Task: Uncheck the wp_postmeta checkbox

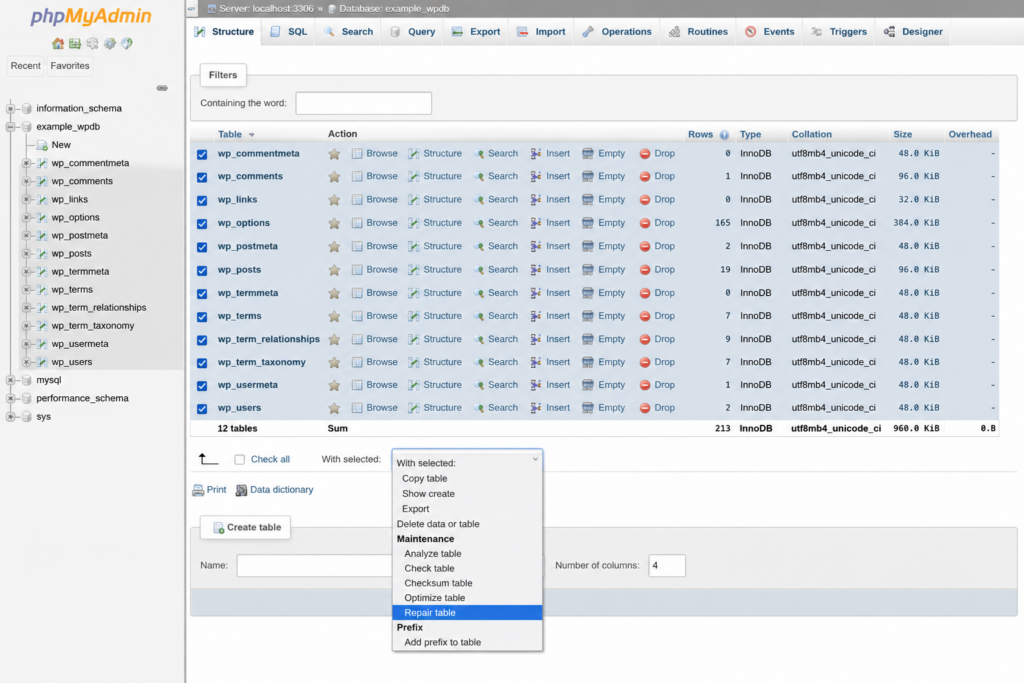Action: coord(202,247)
